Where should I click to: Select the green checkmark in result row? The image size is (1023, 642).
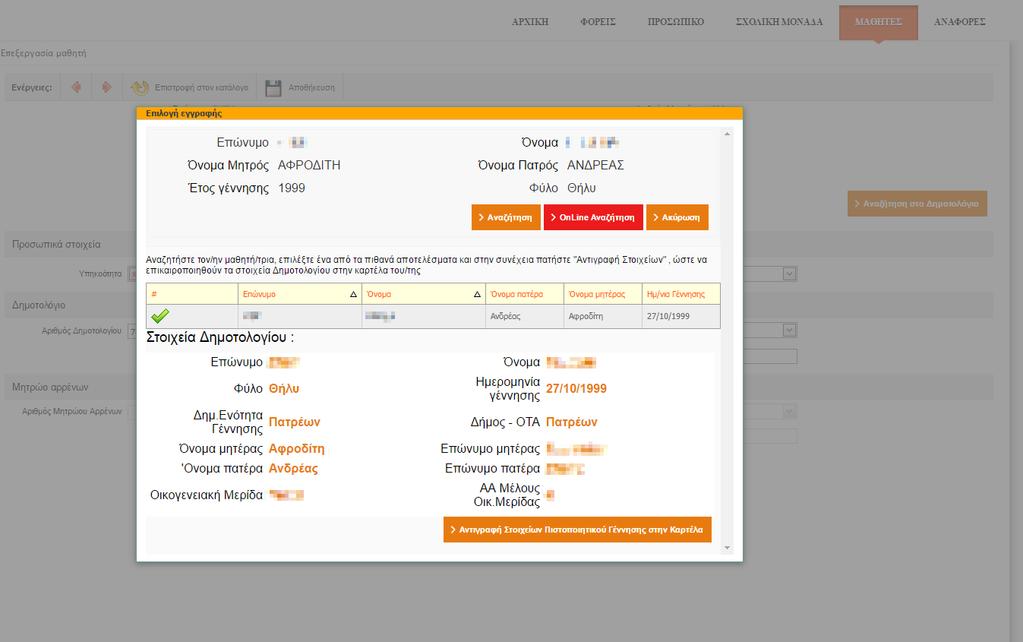click(x=160, y=316)
